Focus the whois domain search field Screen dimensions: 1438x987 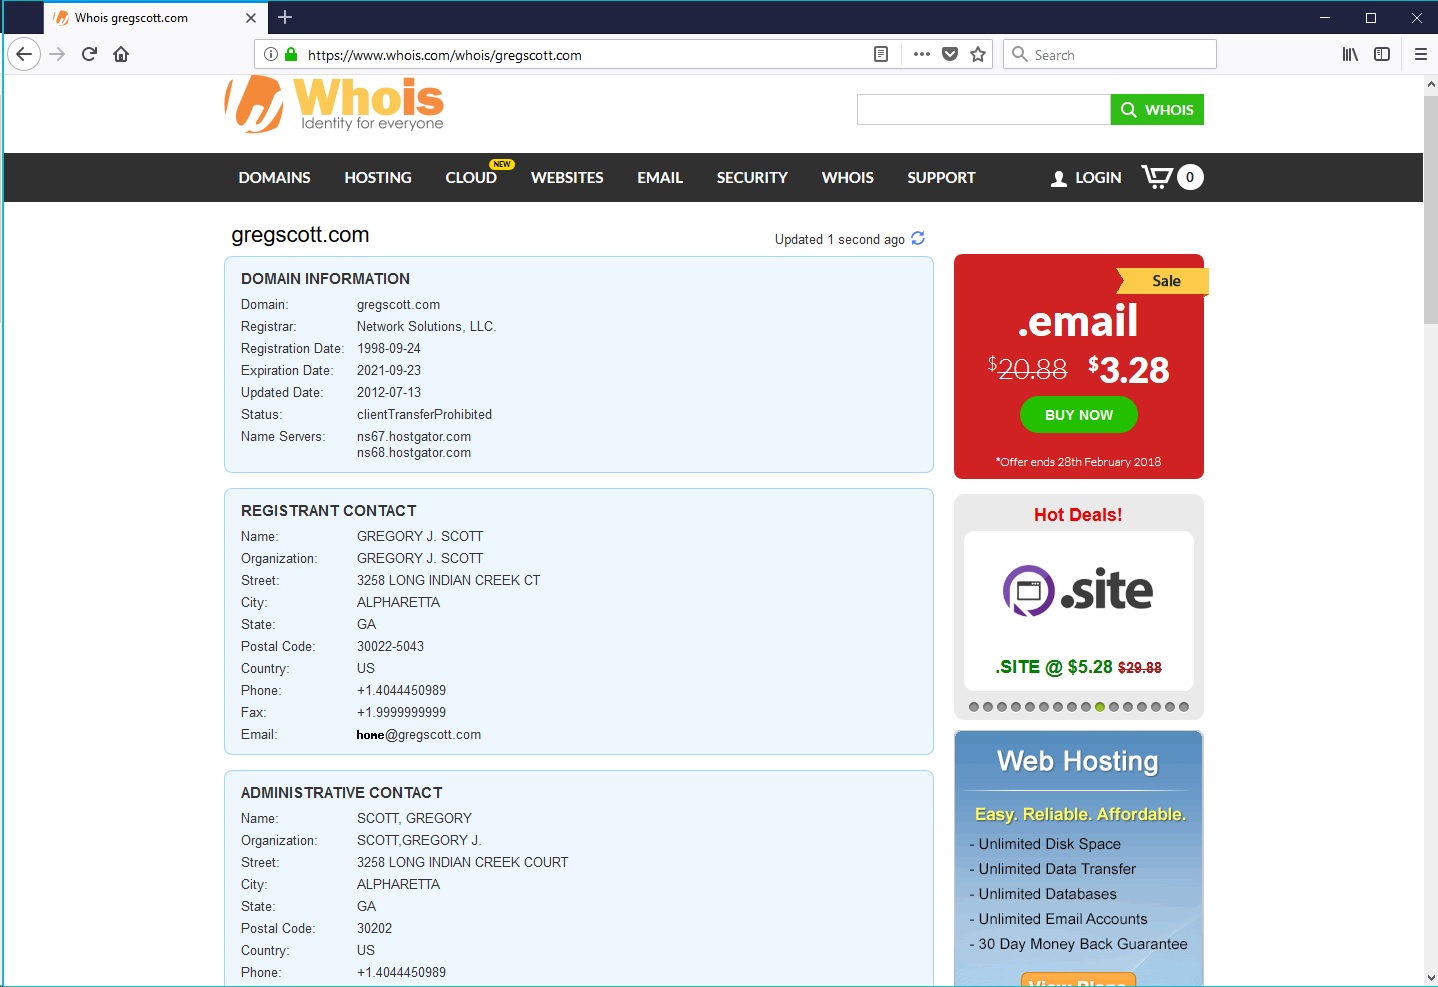click(x=984, y=110)
